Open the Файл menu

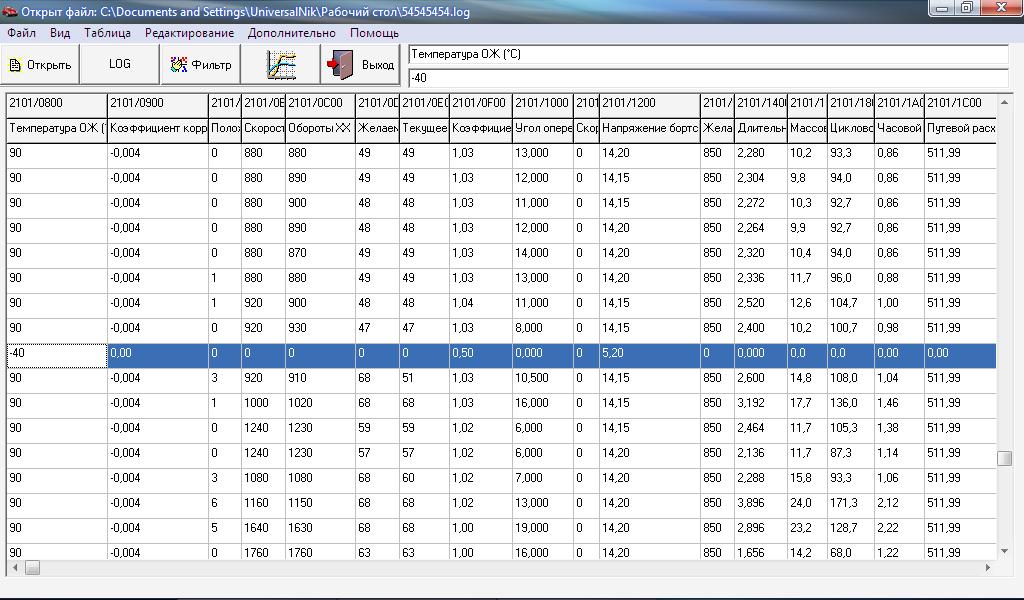[21, 33]
